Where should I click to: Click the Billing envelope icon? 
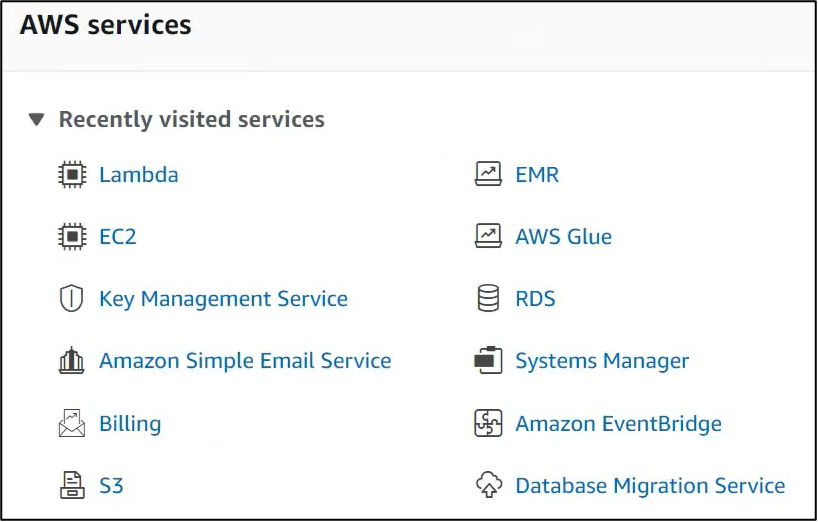point(72,424)
